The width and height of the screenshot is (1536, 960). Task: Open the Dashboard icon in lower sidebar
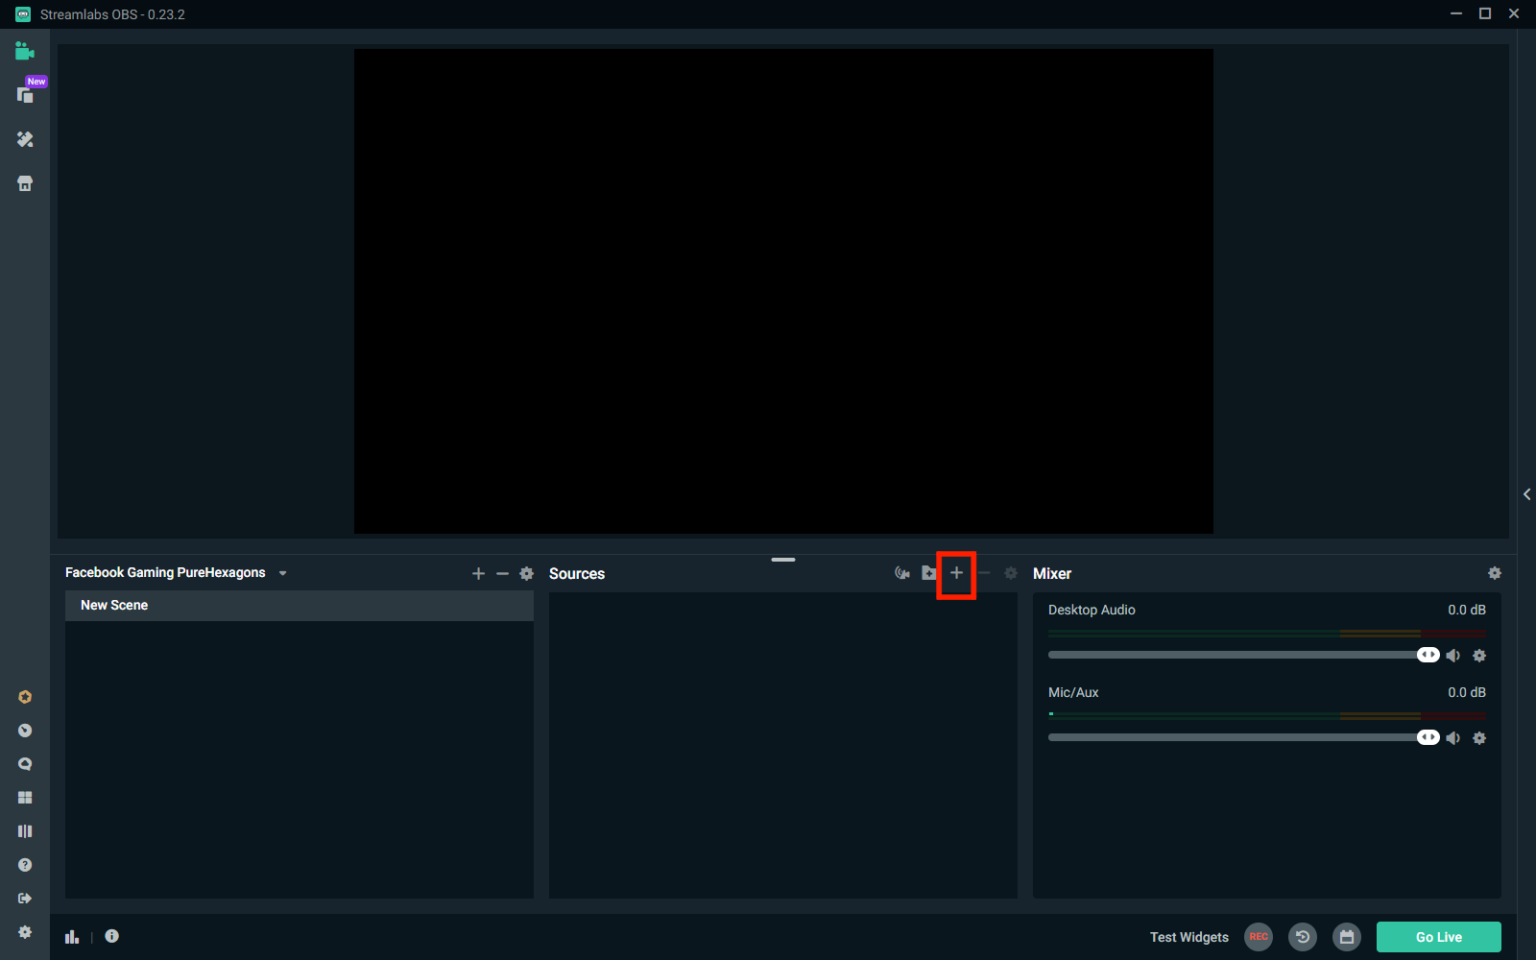tap(25, 730)
